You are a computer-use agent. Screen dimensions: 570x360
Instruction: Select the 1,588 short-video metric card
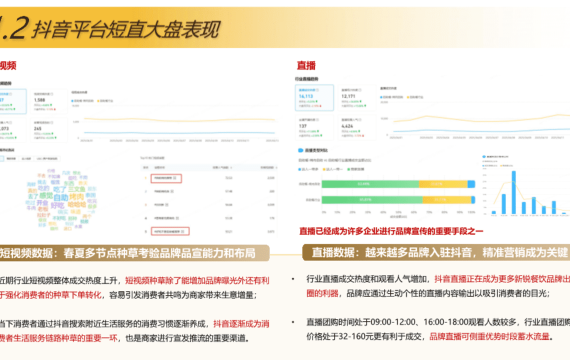click(48, 101)
